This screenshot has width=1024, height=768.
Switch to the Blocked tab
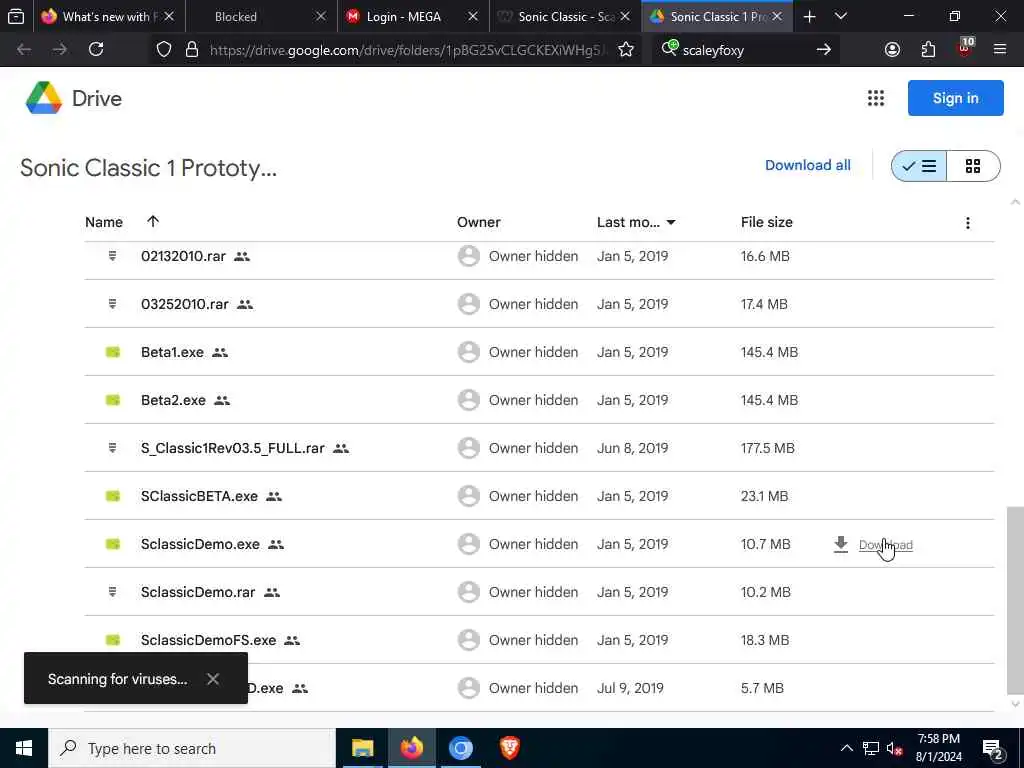(x=261, y=16)
